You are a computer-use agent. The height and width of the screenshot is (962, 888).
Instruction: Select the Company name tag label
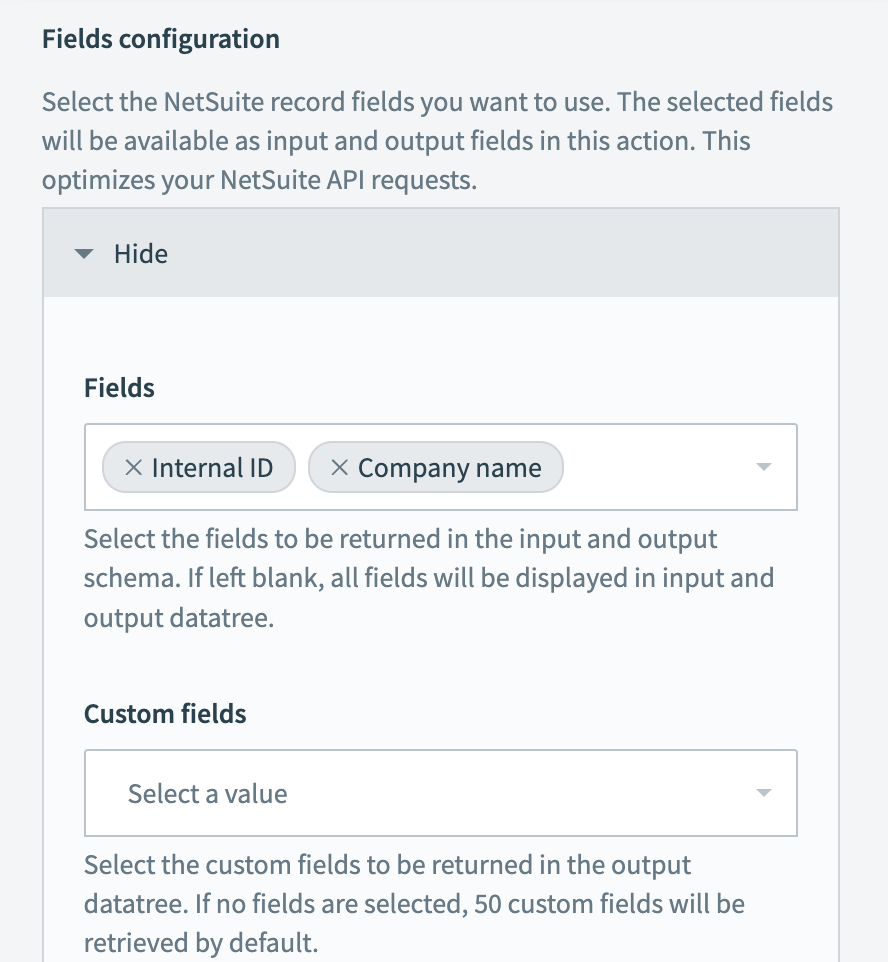[449, 468]
